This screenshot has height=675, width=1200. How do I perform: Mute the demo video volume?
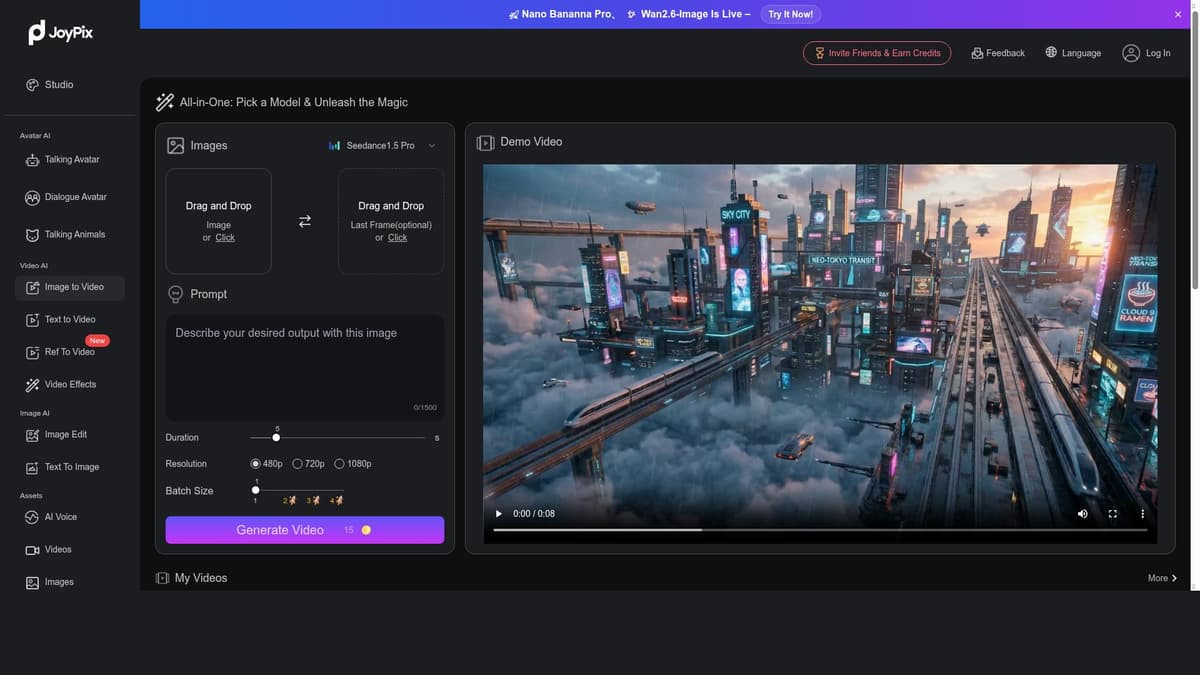(1082, 514)
